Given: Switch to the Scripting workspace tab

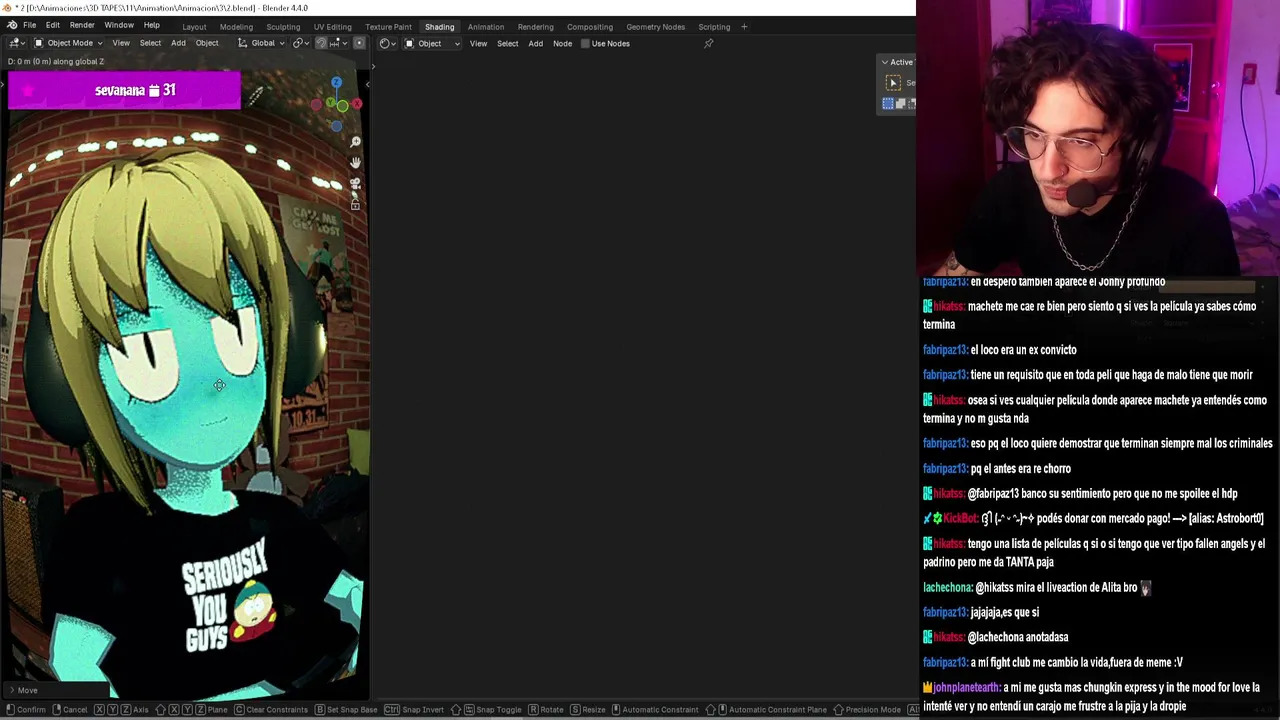Looking at the screenshot, I should [x=714, y=27].
